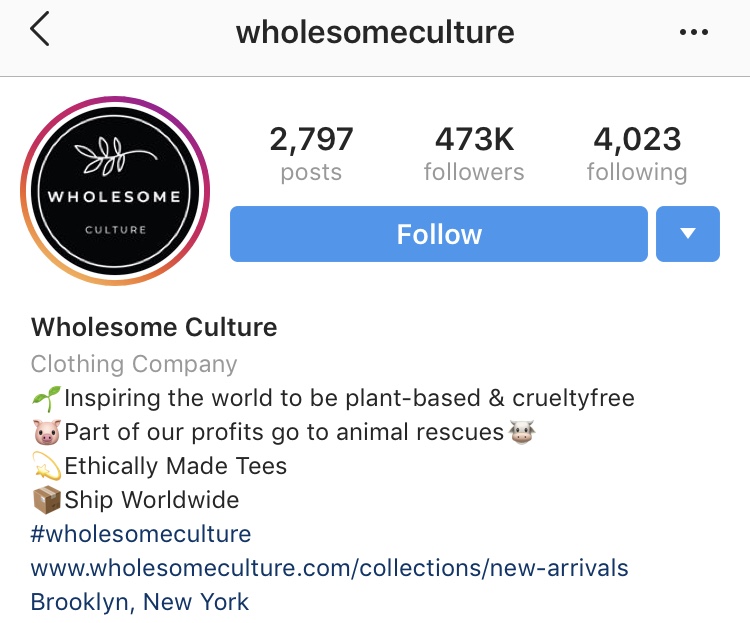Open the 473K followers list
The image size is (750, 623).
474,153
